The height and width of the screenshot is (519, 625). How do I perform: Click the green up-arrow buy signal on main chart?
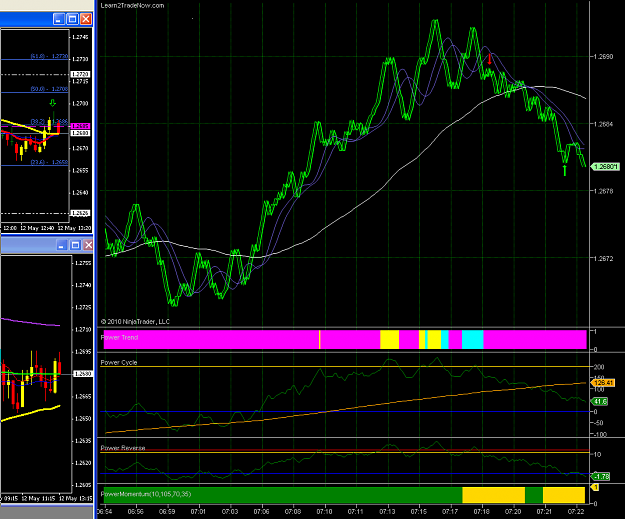pos(564,170)
